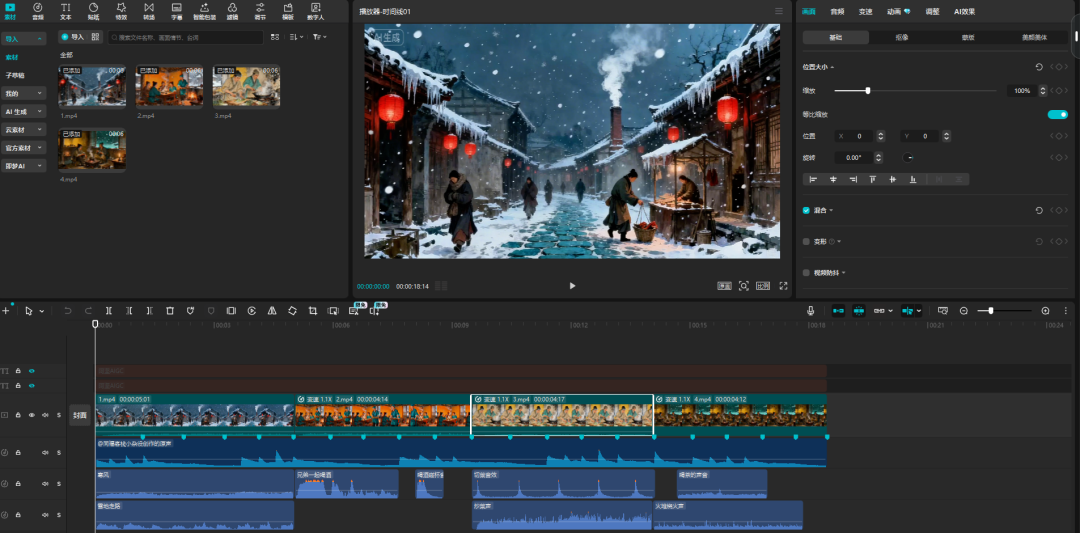
Task: Select the 3.mp4 thumbnail in media library
Action: (x=246, y=88)
